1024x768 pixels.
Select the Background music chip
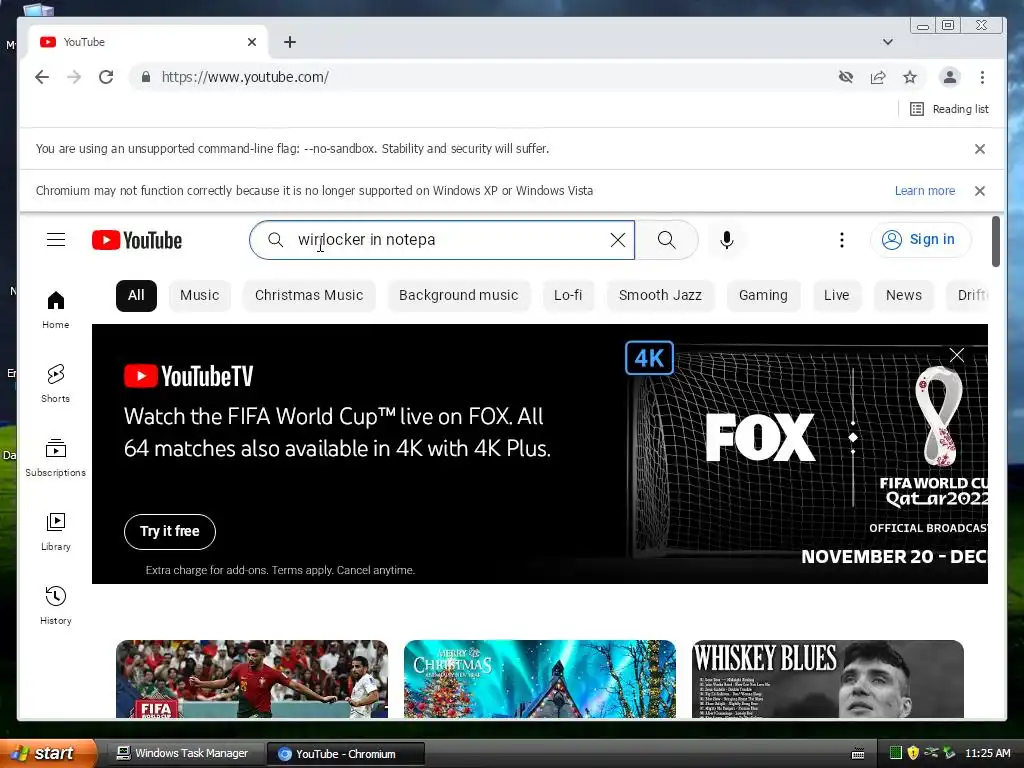pyautogui.click(x=458, y=295)
